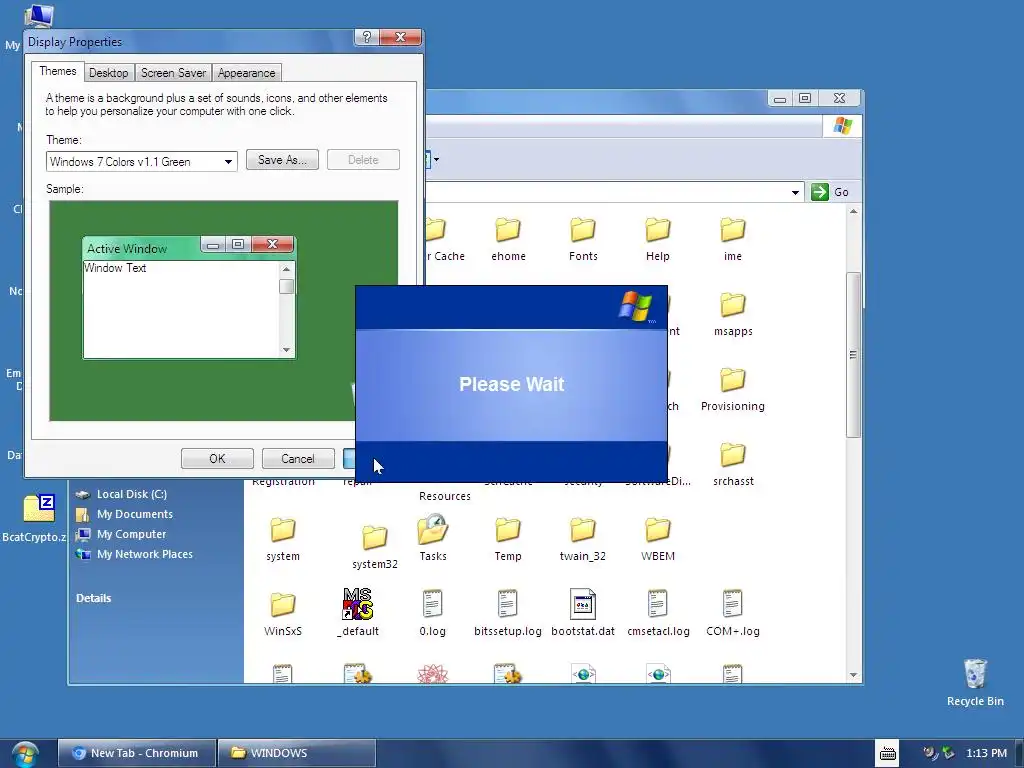The width and height of the screenshot is (1024, 768).
Task: Switch to the Appearance tab
Action: [246, 73]
